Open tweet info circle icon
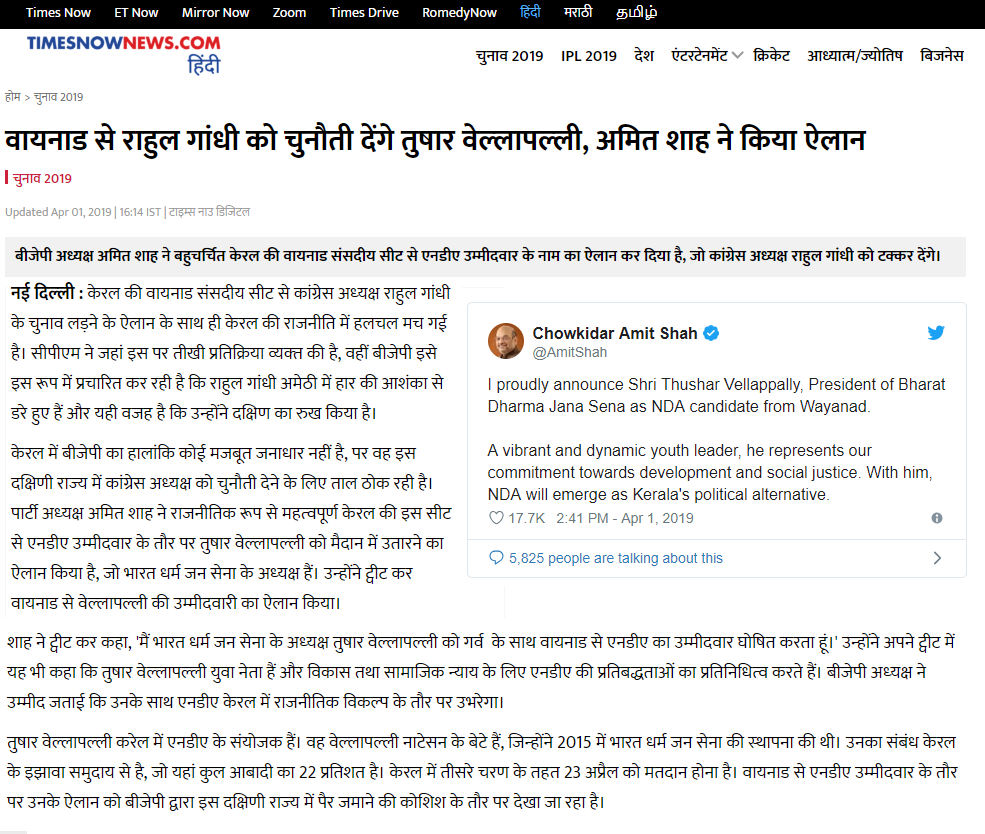The height and width of the screenshot is (834, 985). point(937,518)
